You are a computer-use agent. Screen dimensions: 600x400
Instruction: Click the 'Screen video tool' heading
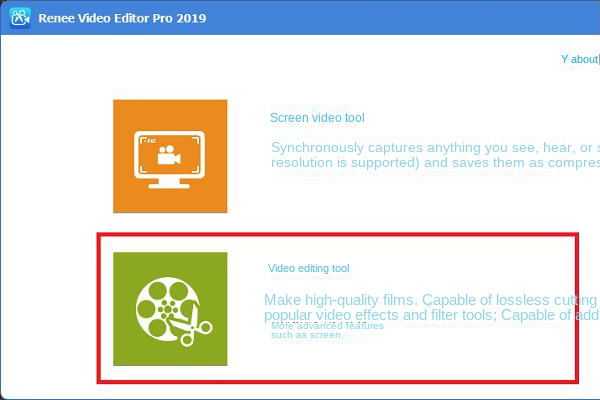click(x=317, y=118)
